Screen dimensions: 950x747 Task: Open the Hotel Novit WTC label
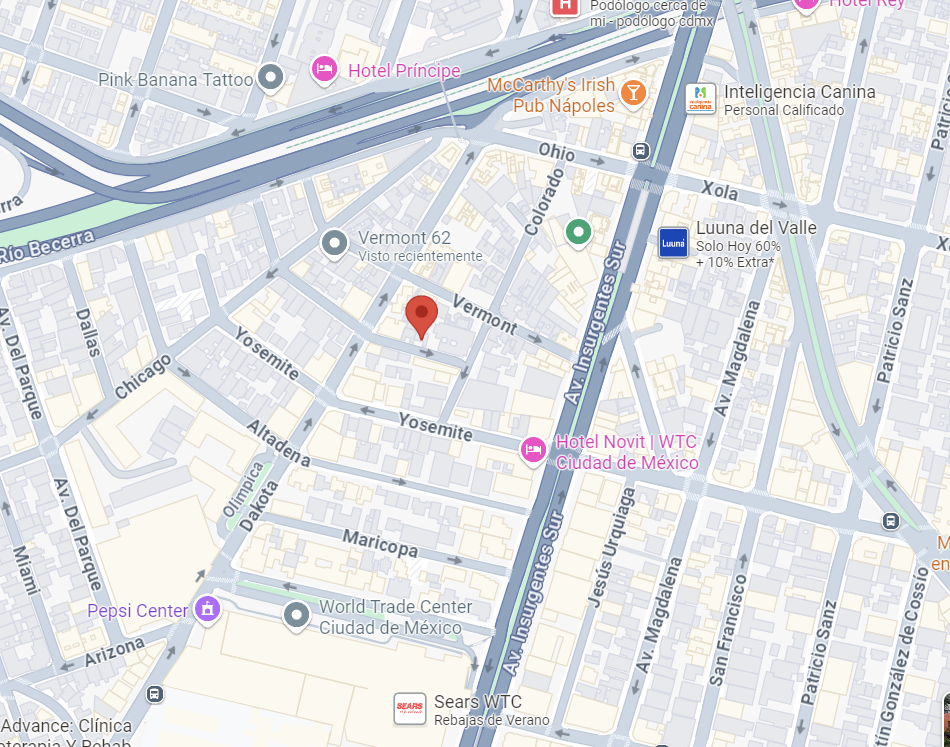pos(627,452)
